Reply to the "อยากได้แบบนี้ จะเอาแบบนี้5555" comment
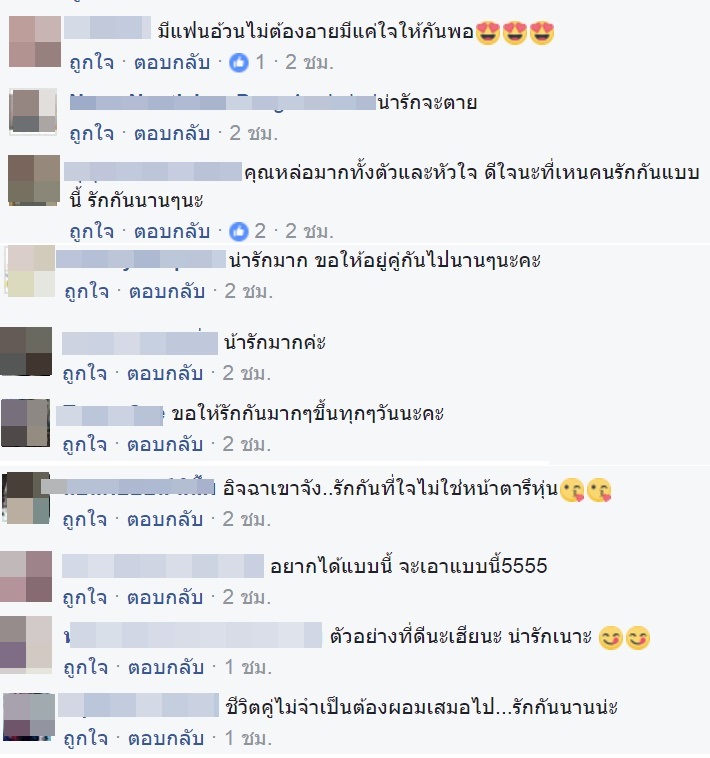 pyautogui.click(x=165, y=598)
